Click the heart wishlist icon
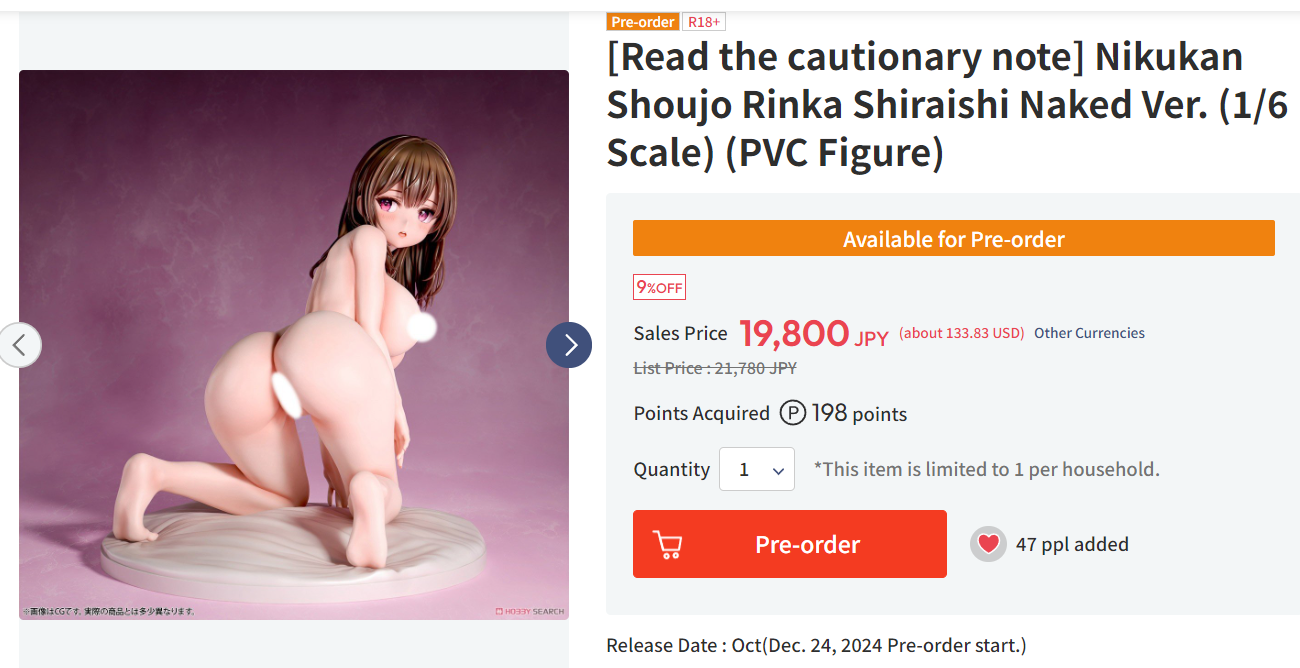 (988, 544)
